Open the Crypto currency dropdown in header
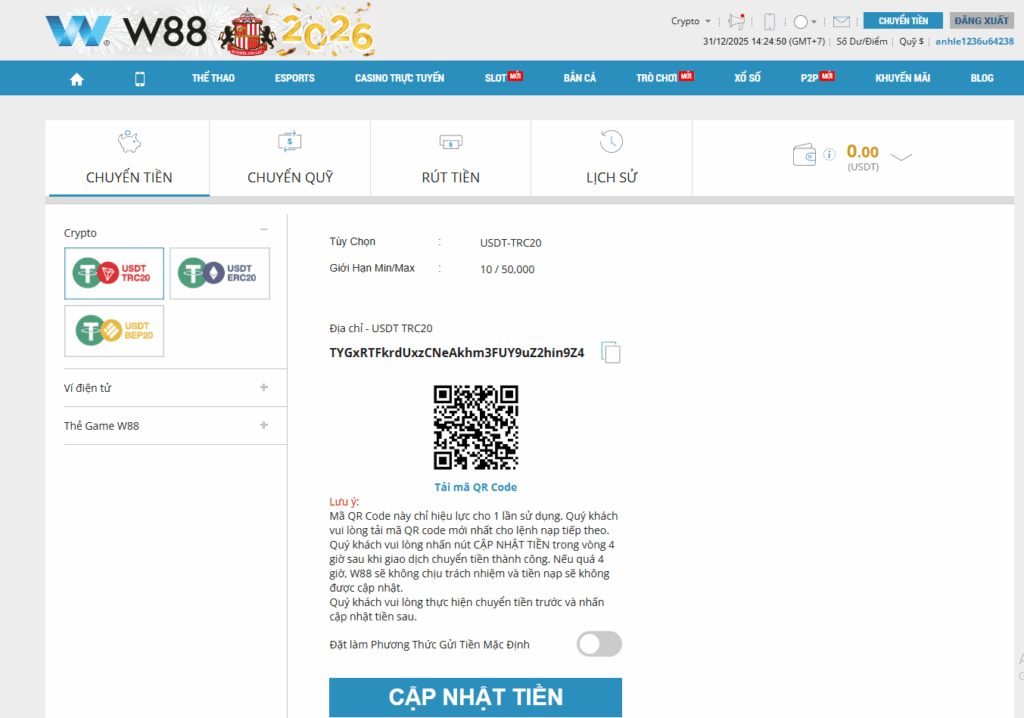The height and width of the screenshot is (718, 1024). coord(691,21)
